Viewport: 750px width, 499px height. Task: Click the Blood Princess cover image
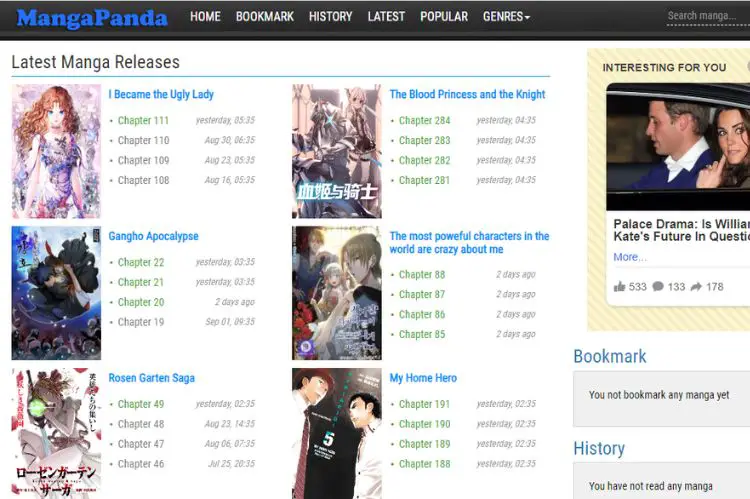coord(337,151)
